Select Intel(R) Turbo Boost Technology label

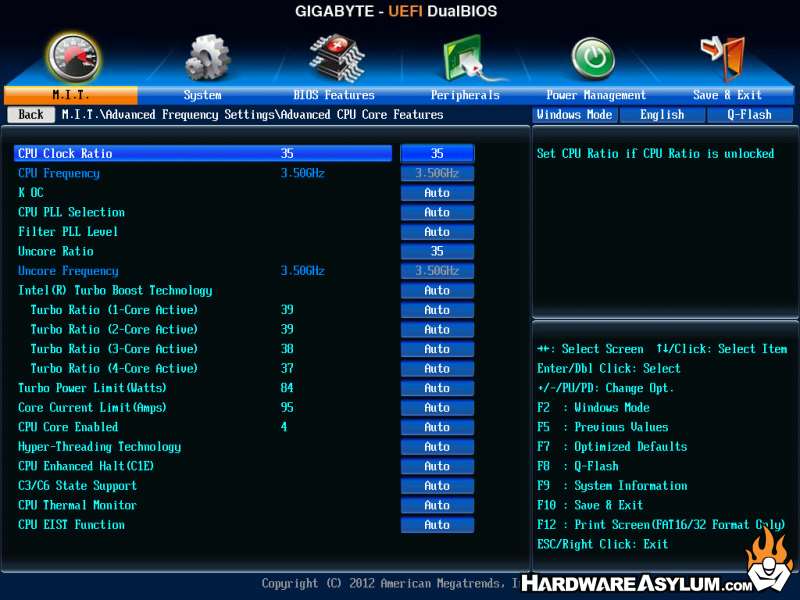[x=115, y=290]
